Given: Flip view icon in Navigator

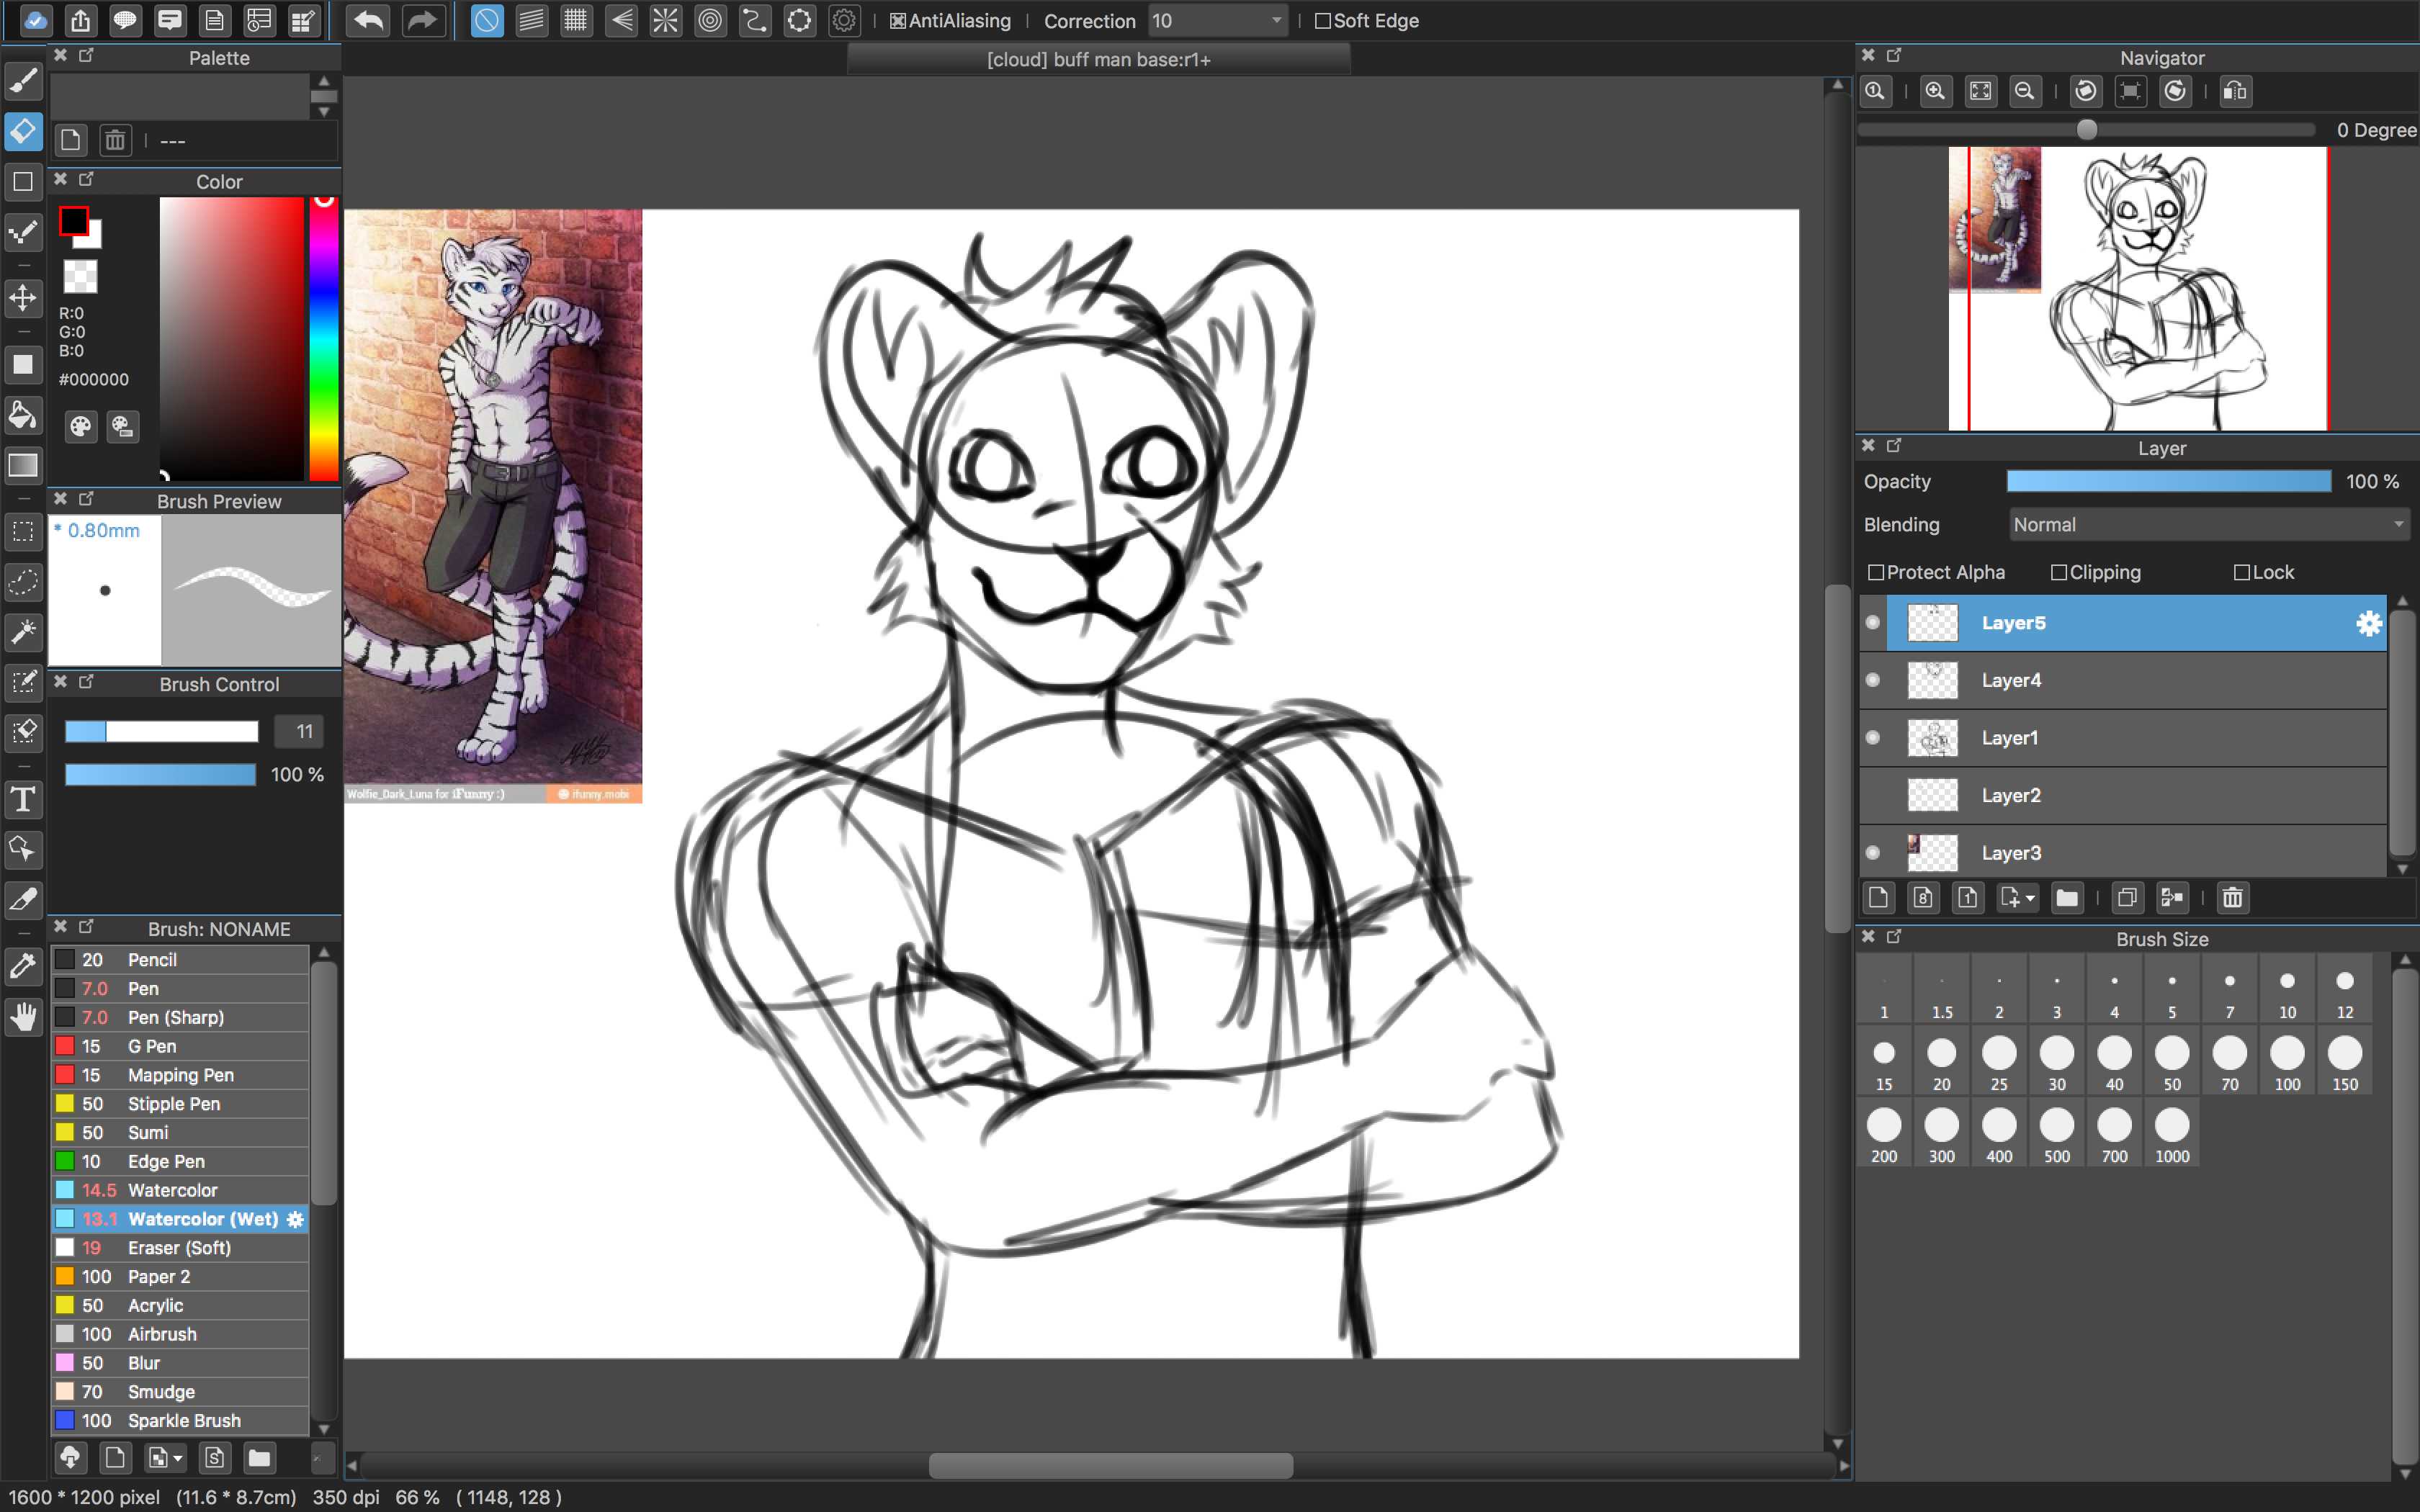Looking at the screenshot, I should click(2235, 91).
